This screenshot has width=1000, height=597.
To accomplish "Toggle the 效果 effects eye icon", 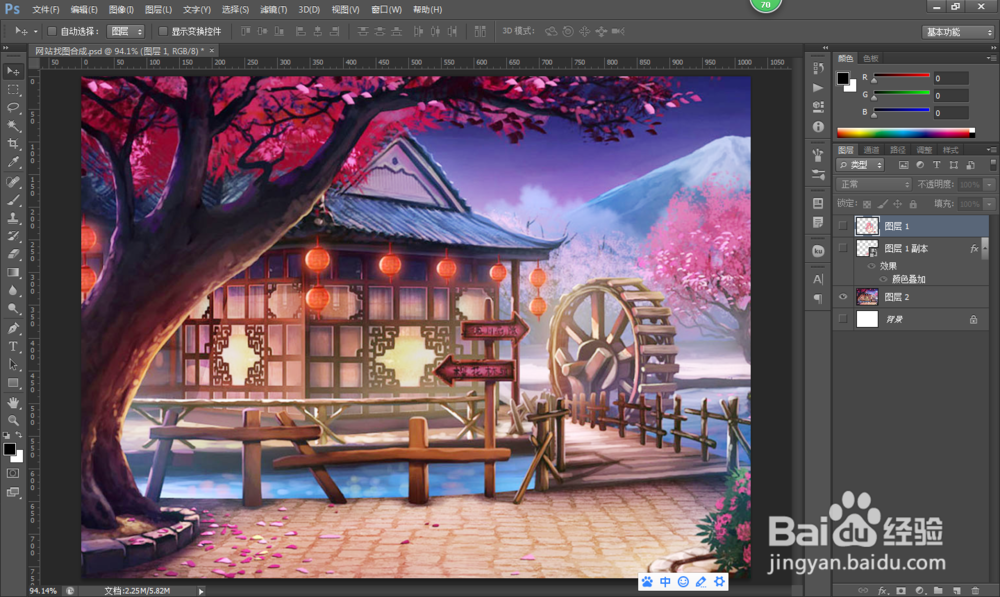I will coord(871,266).
